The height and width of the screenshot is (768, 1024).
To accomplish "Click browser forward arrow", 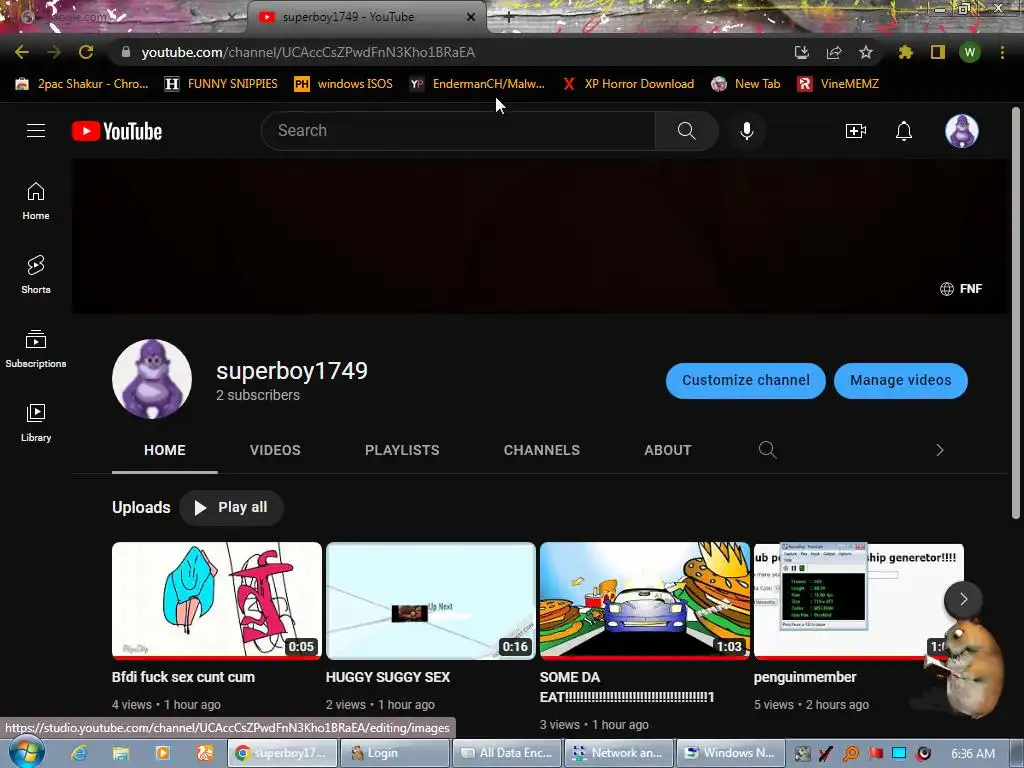I will 54,52.
